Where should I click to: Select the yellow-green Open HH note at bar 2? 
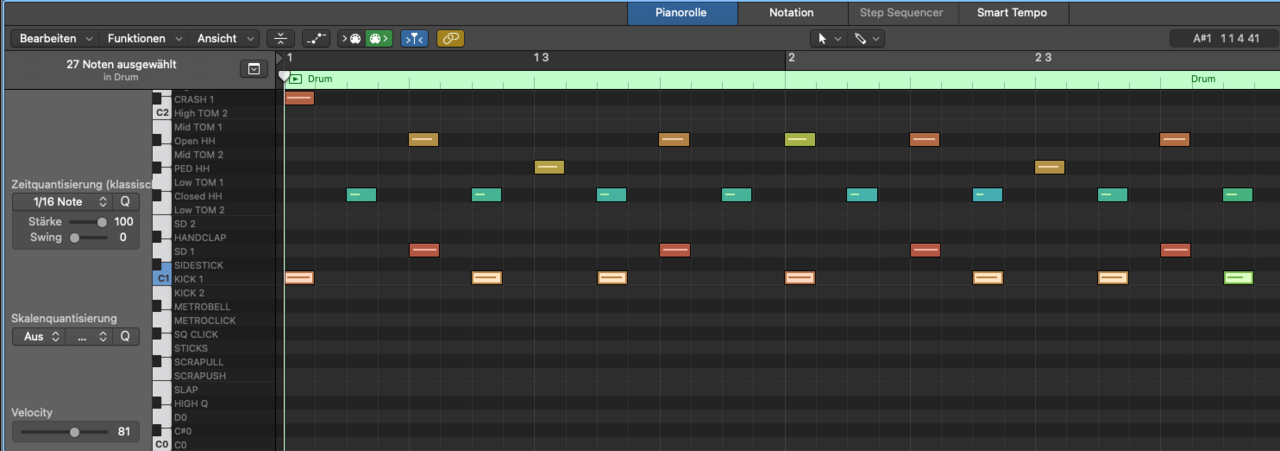coord(800,139)
